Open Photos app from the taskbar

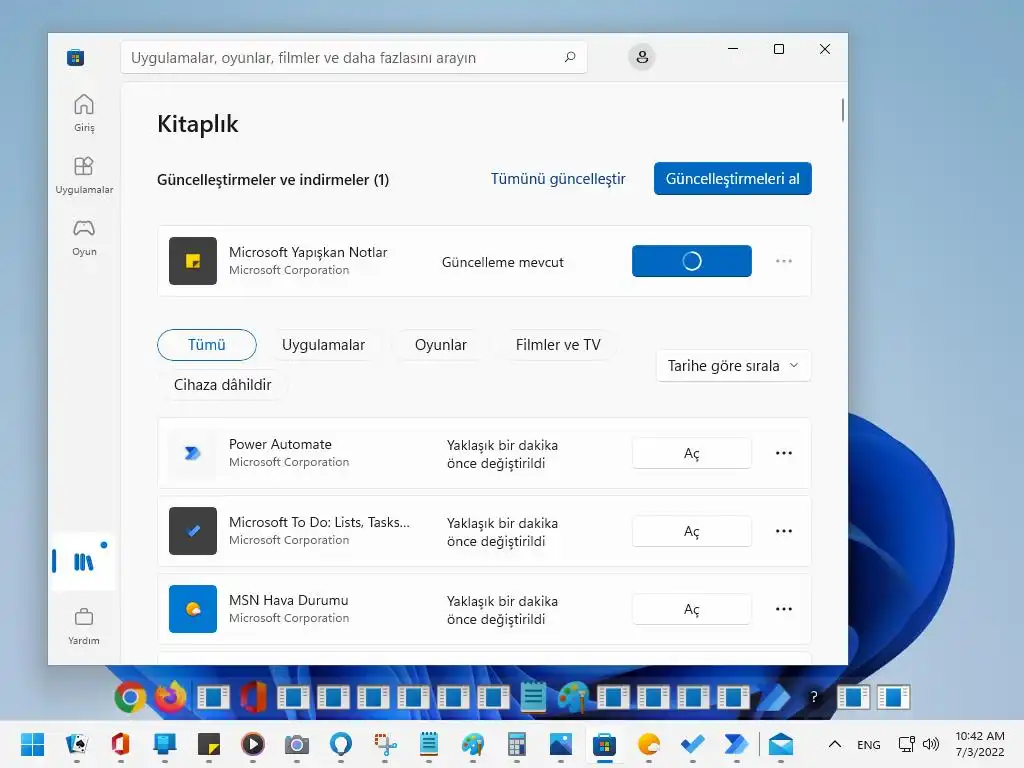pos(560,744)
